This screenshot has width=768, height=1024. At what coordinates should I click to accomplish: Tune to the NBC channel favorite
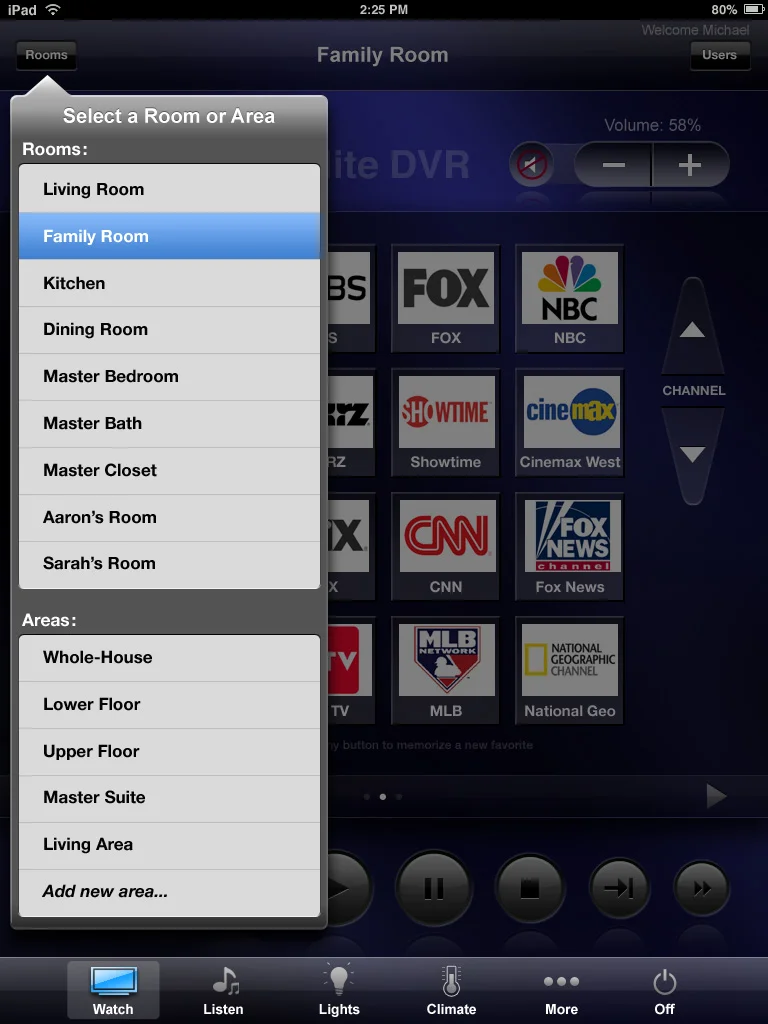coord(569,298)
